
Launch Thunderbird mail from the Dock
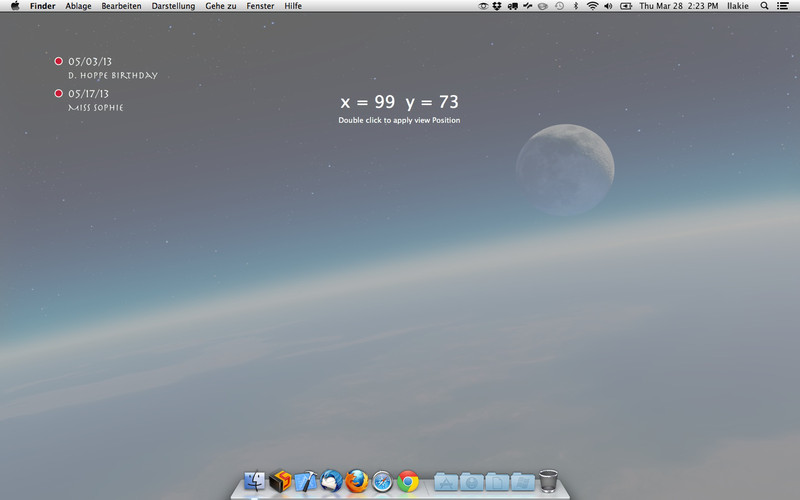tap(331, 481)
